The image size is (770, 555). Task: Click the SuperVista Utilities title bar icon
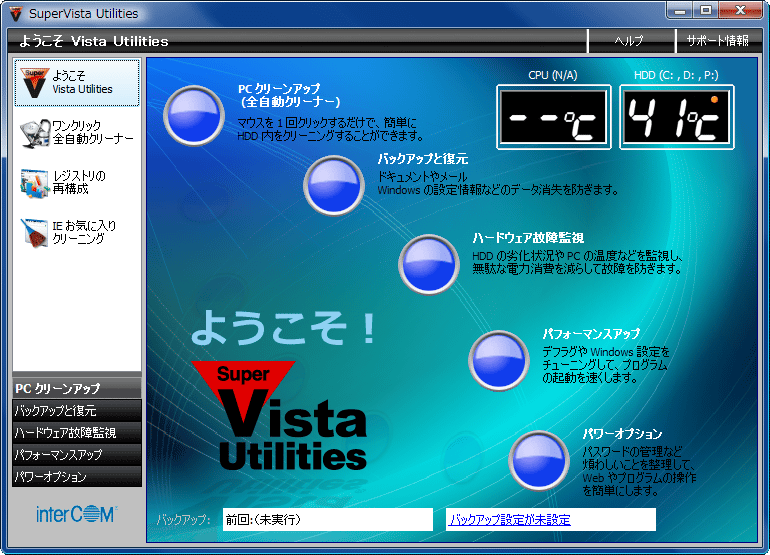(16, 14)
